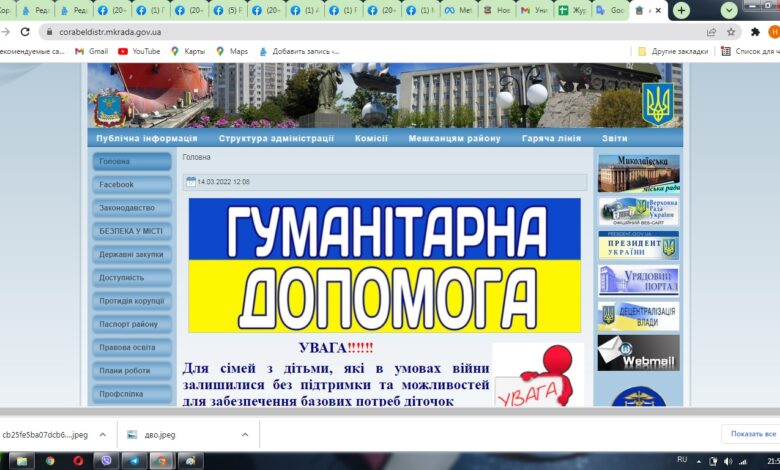Click the 'Facebook' sidebar button
This screenshot has width=780, height=470.
132,185
